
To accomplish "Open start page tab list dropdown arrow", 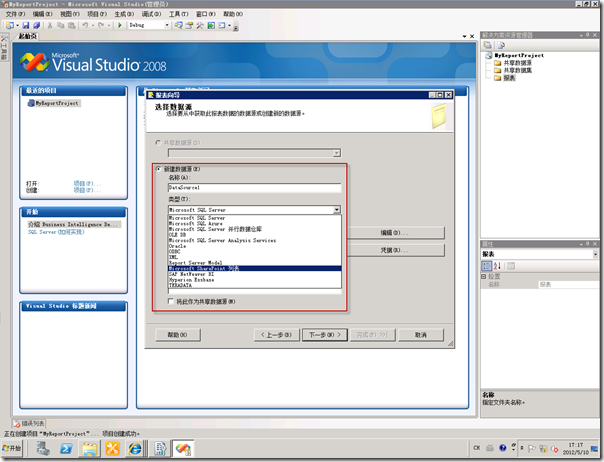I will (x=465, y=36).
